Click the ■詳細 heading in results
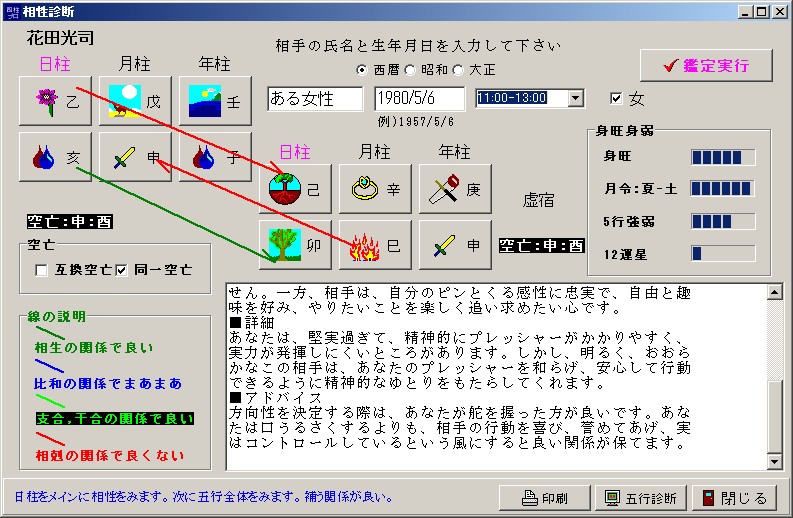This screenshot has height=518, width=793. click(x=252, y=322)
